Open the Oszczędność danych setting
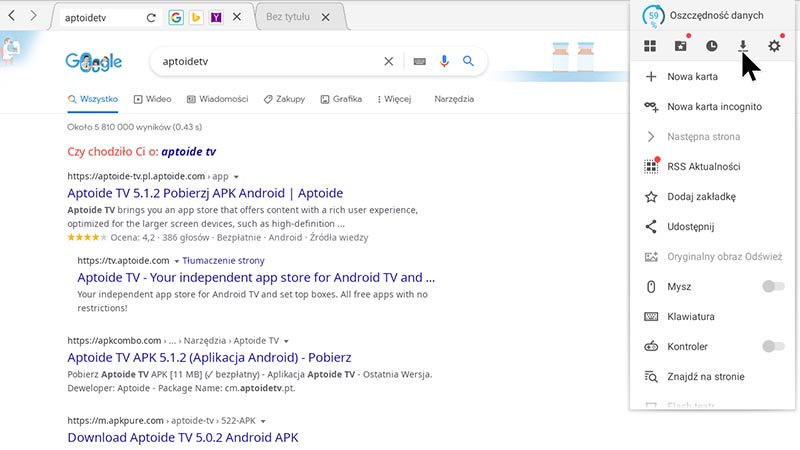Image resolution: width=800 pixels, height=450 pixels. [716, 15]
